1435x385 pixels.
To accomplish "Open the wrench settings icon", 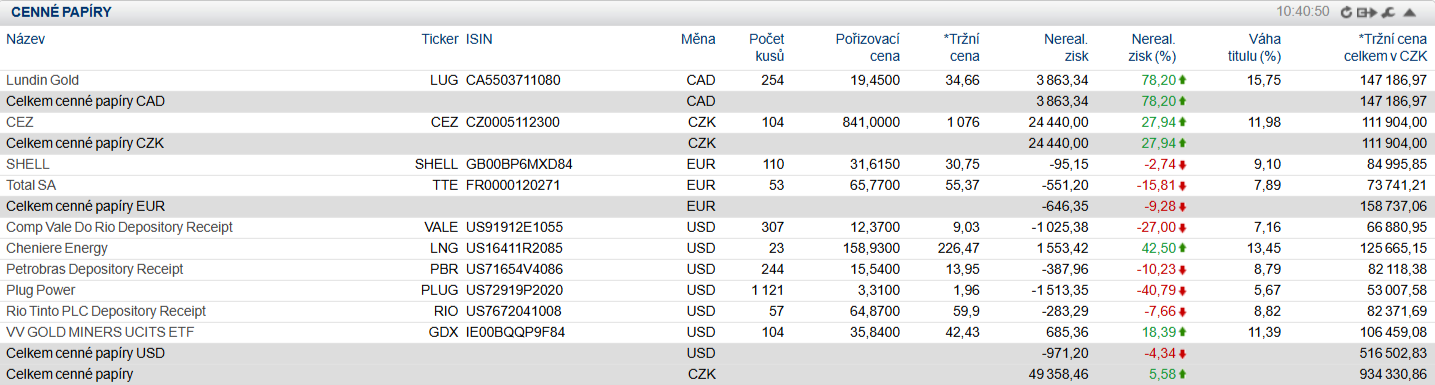I will pos(1387,12).
